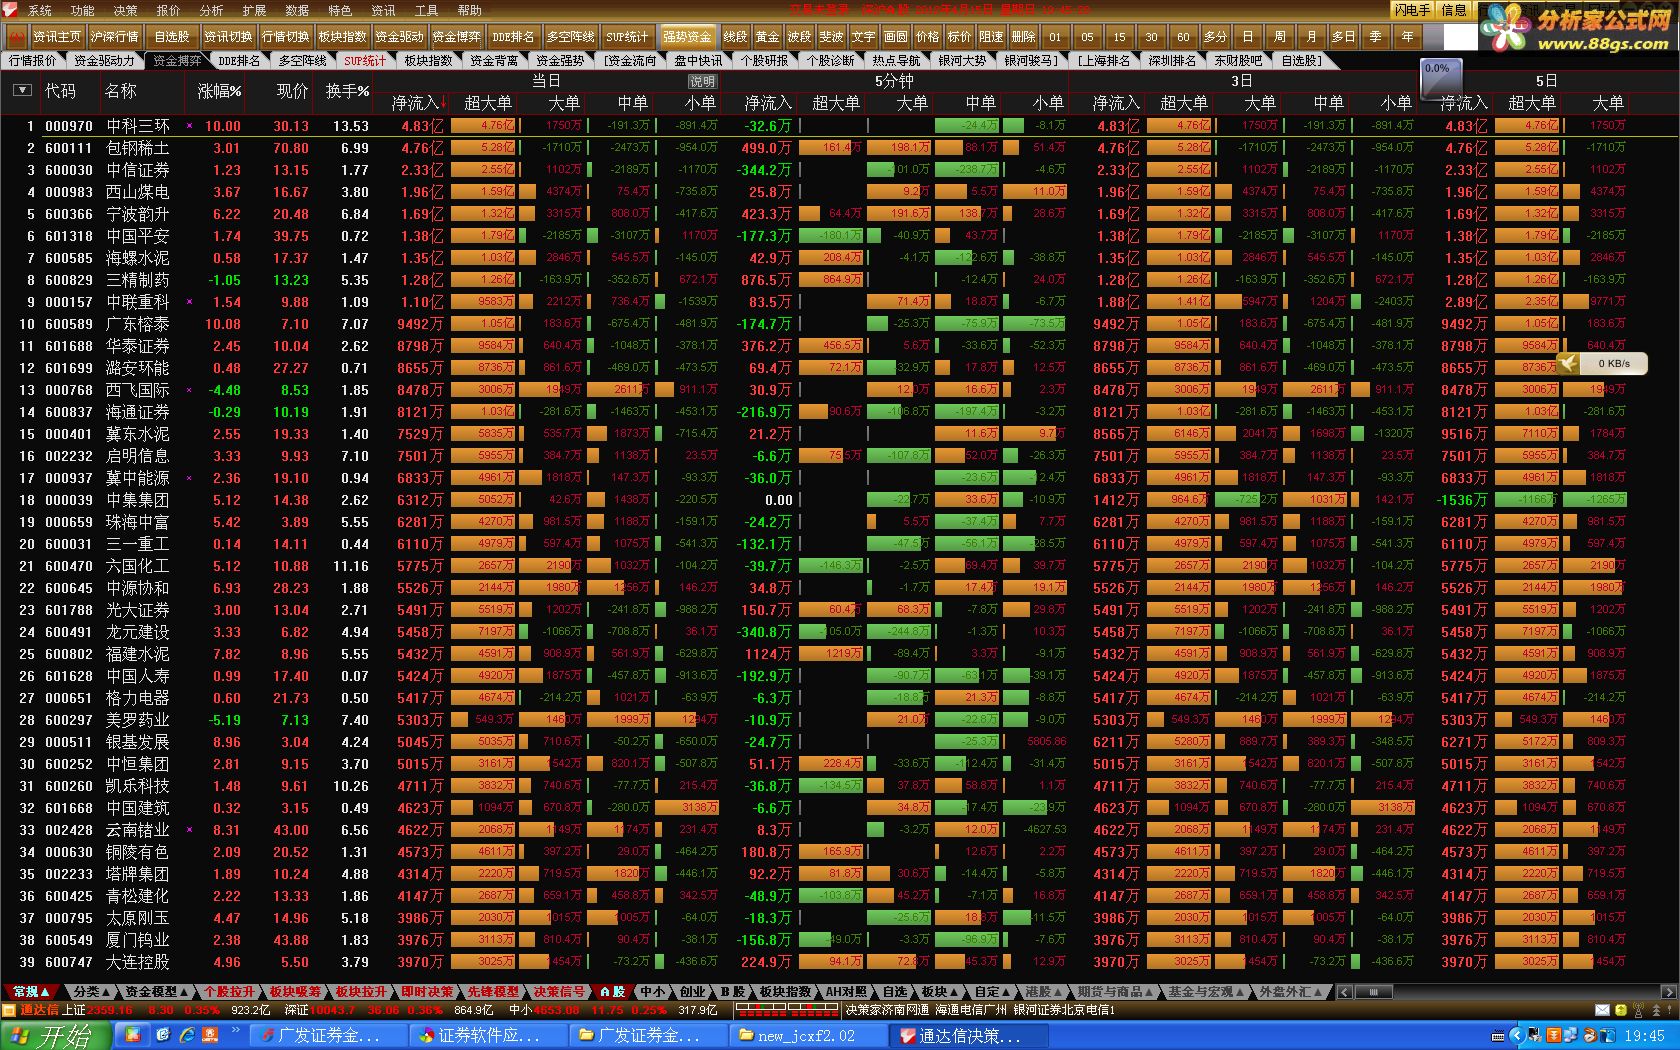Expand the 基金与宏观 bottom tab menu
Image resolution: width=1680 pixels, height=1050 pixels.
coord(1205,991)
